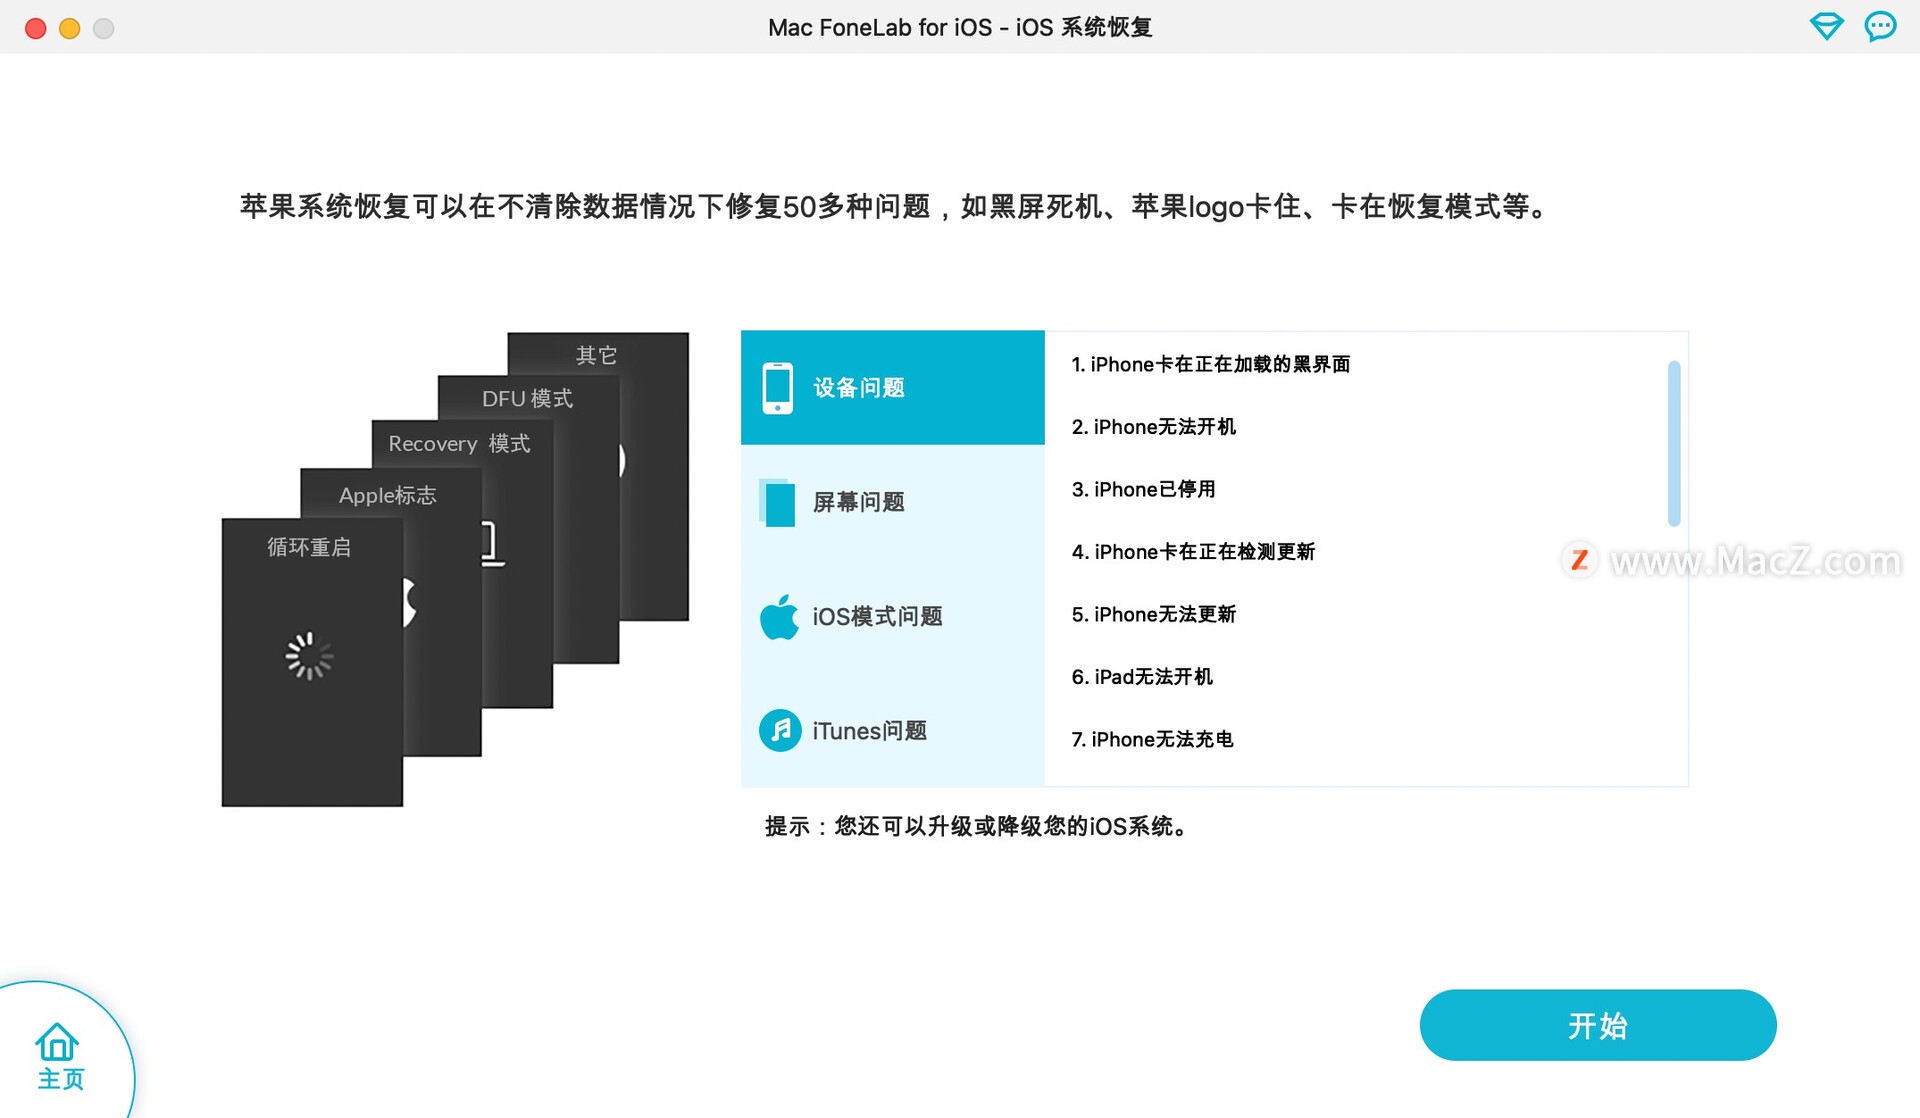
Task: Click the 屏幕问题 screen icon
Action: tap(778, 501)
